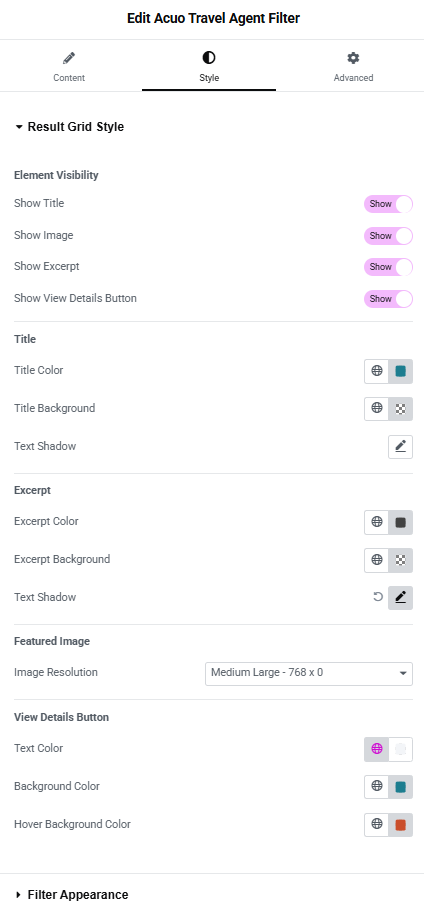
Task: Reset the Excerpt Text Shadow with the revert icon
Action: 378,597
